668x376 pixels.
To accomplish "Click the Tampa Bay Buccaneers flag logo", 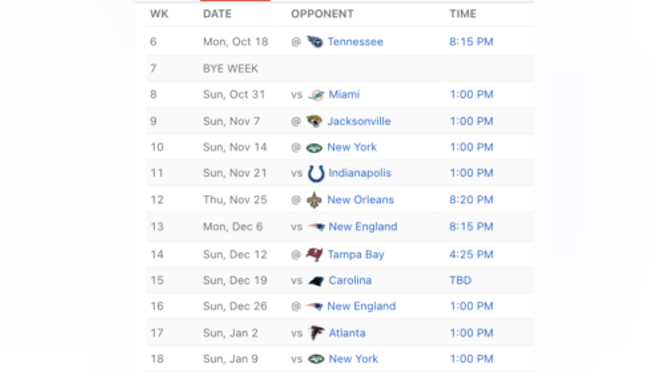I will 315,255.
